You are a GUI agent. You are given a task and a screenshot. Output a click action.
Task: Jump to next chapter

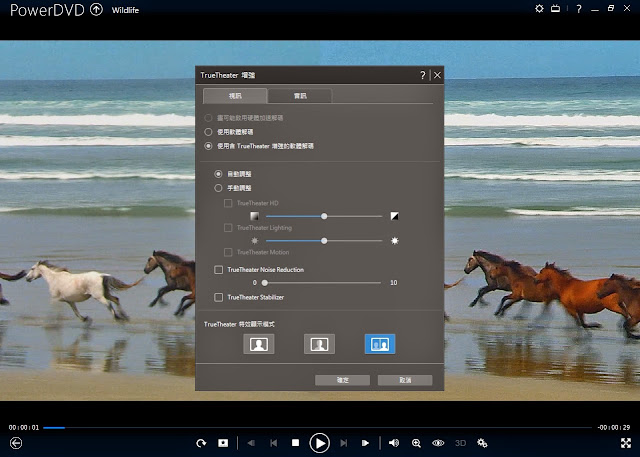344,443
